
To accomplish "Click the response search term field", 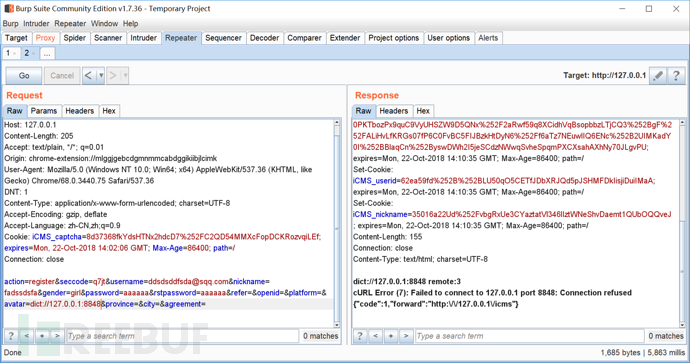I will pyautogui.click(x=530, y=336).
